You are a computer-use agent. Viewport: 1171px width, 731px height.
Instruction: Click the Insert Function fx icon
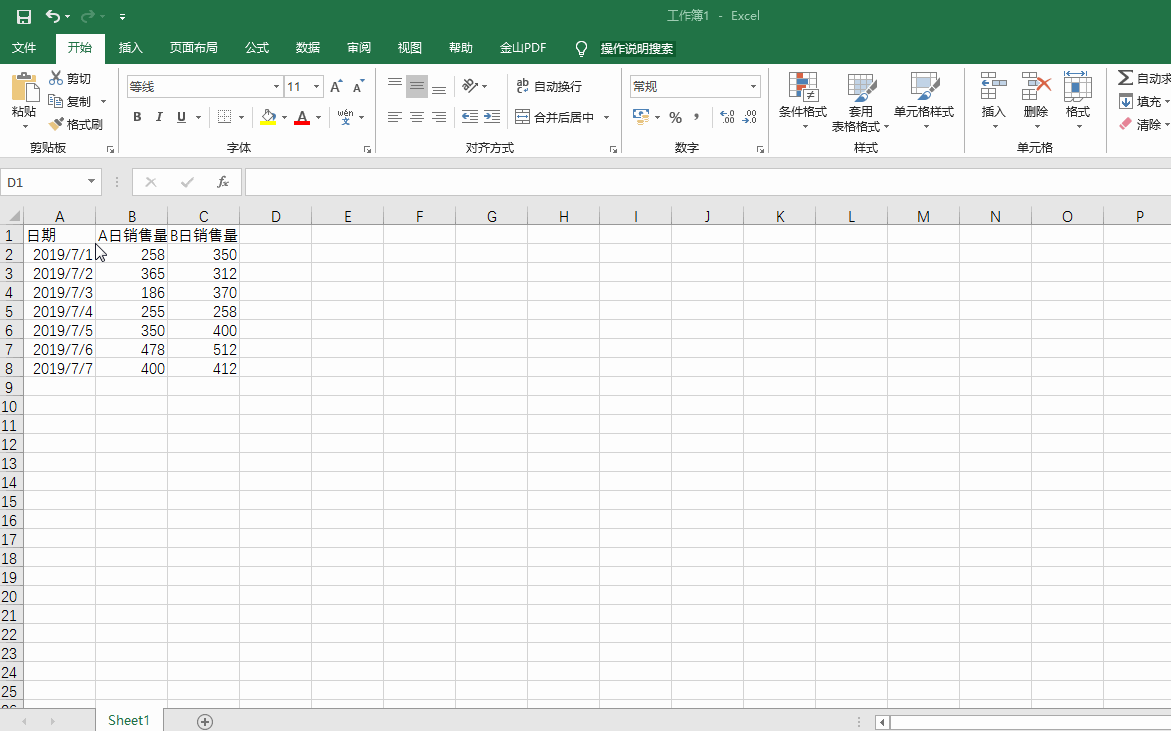[223, 183]
